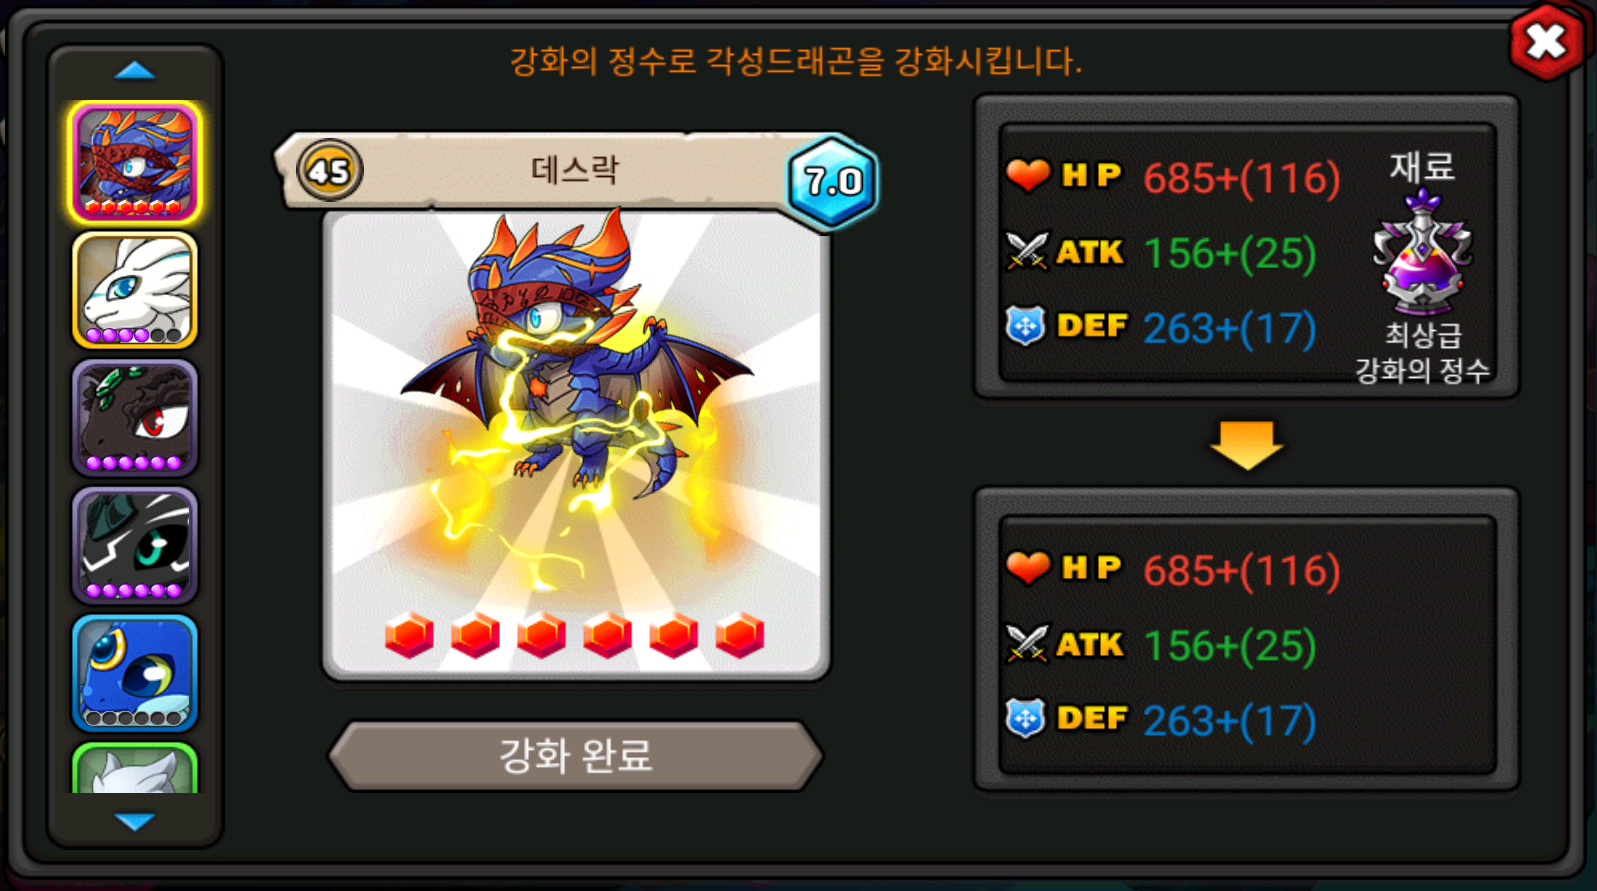The image size is (1597, 891).
Task: Tap the first red gem under the dragon
Action: (x=409, y=635)
